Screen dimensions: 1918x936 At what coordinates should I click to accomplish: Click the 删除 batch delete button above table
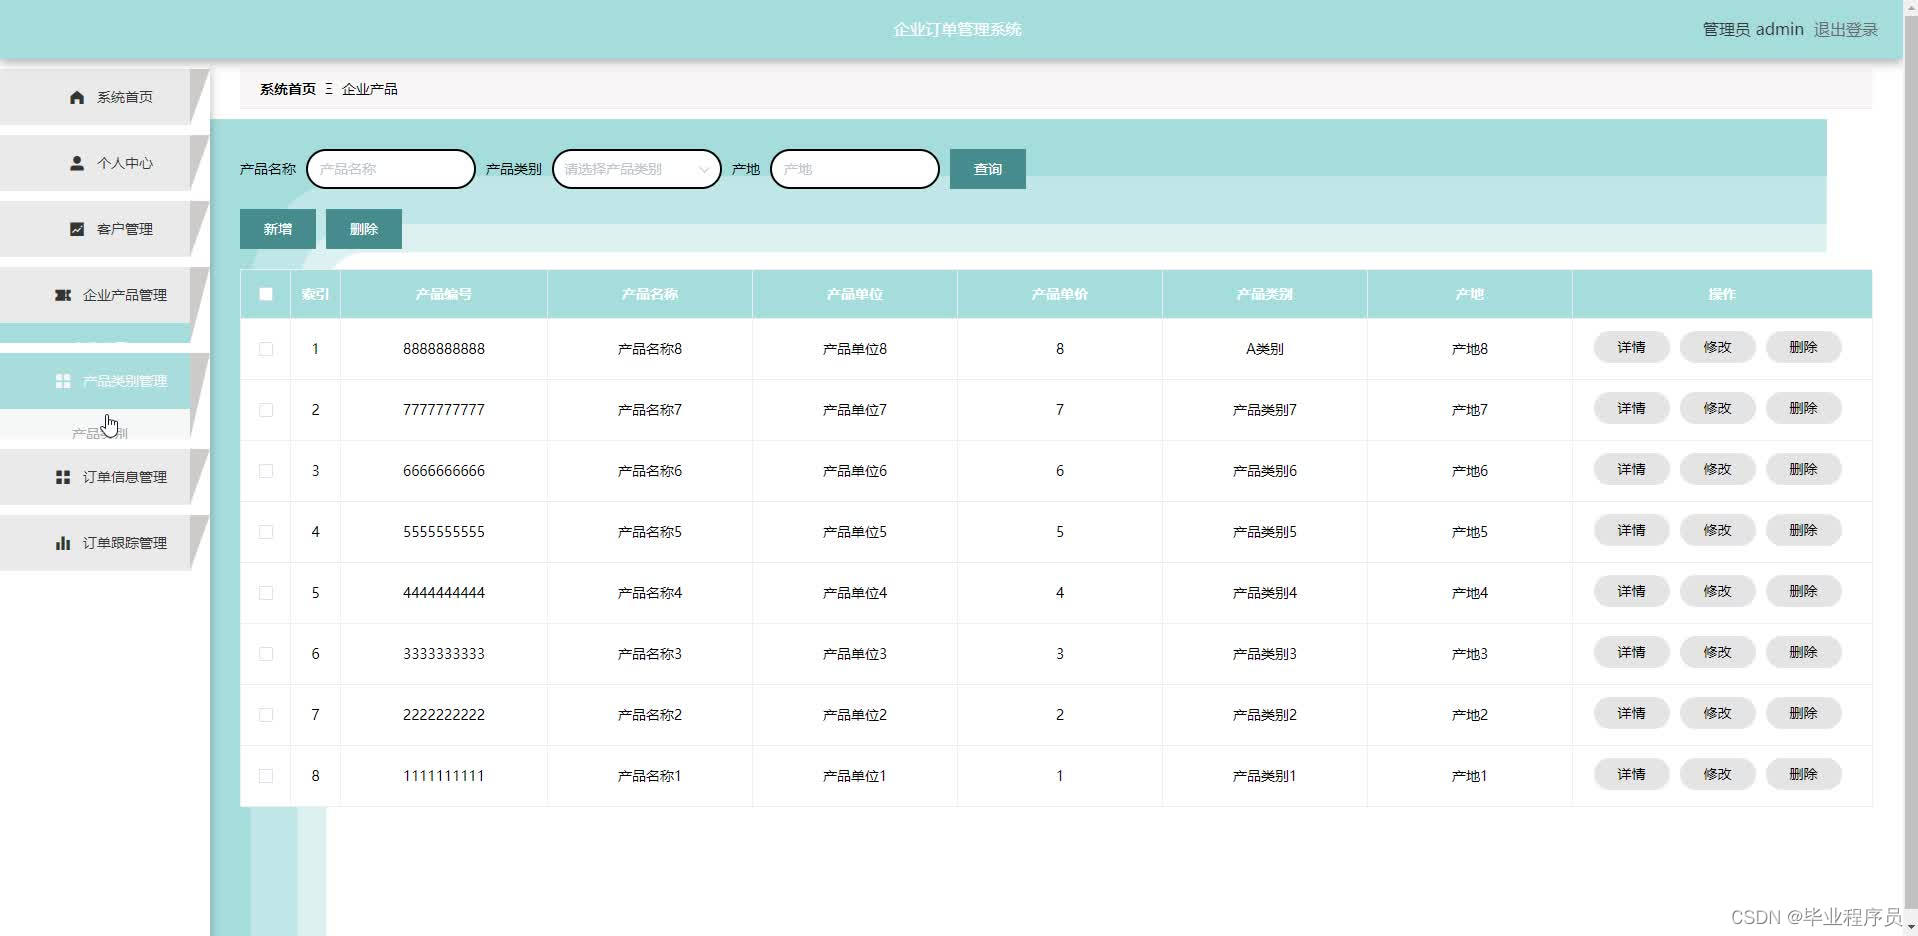(364, 229)
